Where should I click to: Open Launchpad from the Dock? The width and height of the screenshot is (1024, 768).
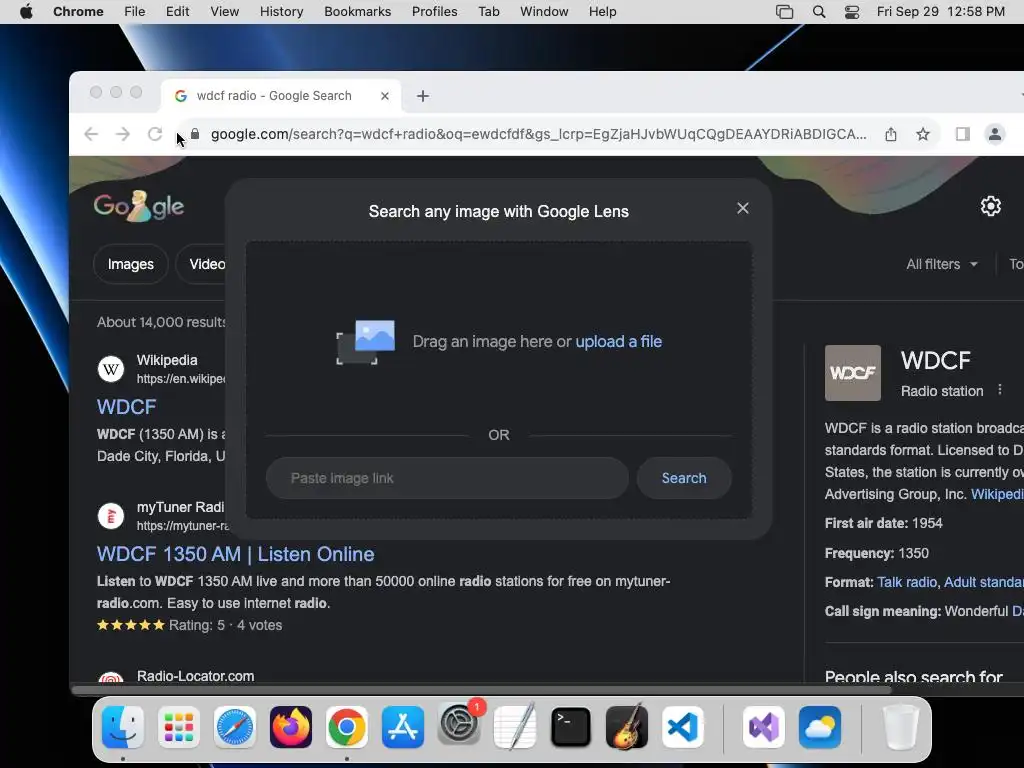(179, 727)
